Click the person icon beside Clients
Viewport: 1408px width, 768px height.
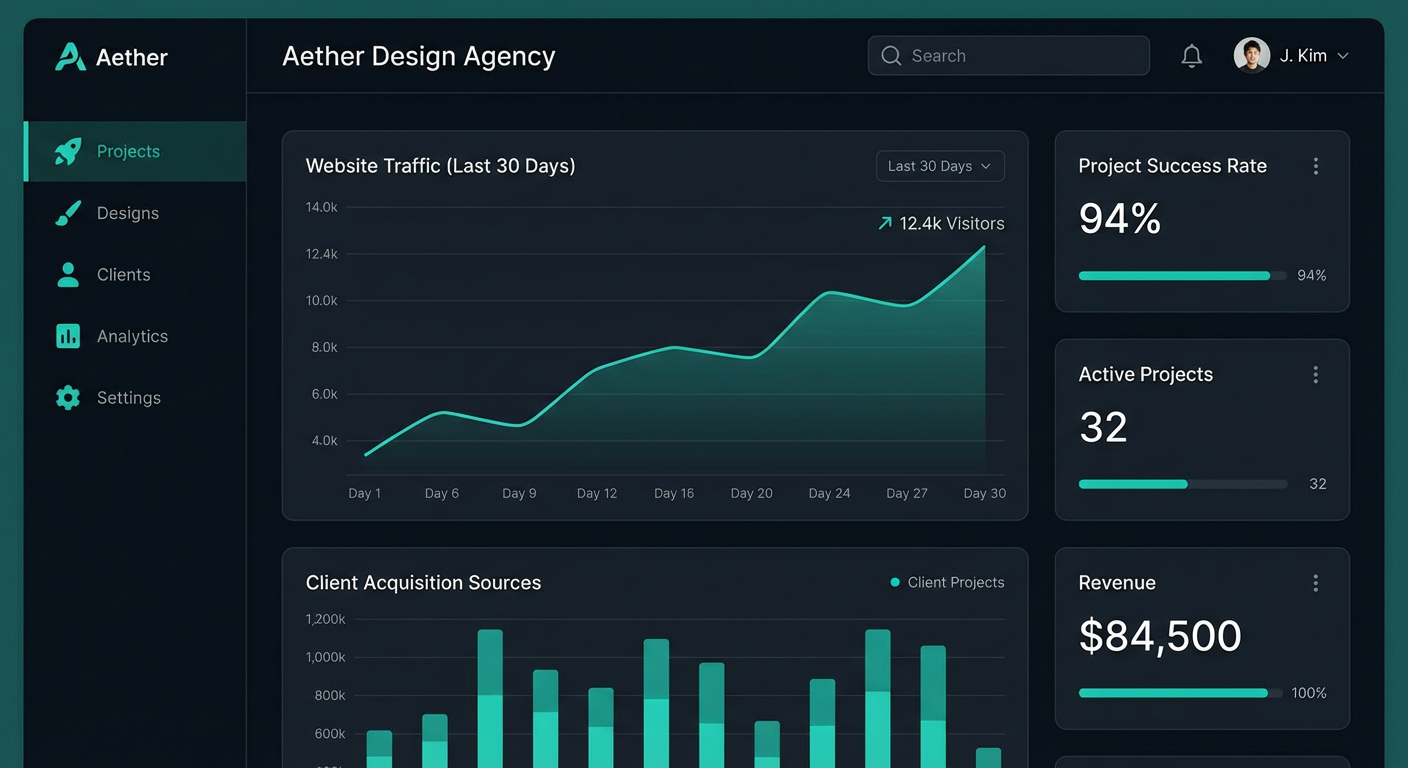(68, 275)
